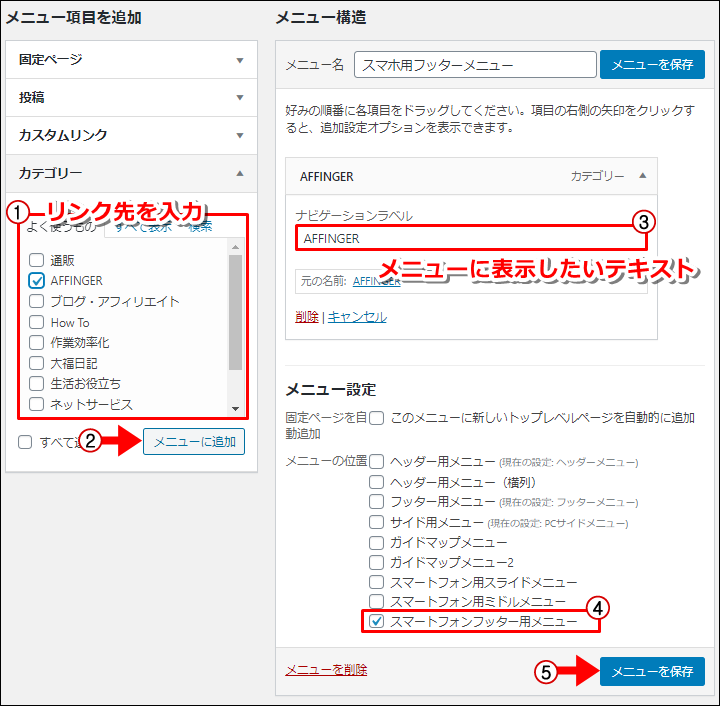This screenshot has height=706, width=720.
Task: Collapse the AFFINGER menu item arrow
Action: (x=642, y=175)
